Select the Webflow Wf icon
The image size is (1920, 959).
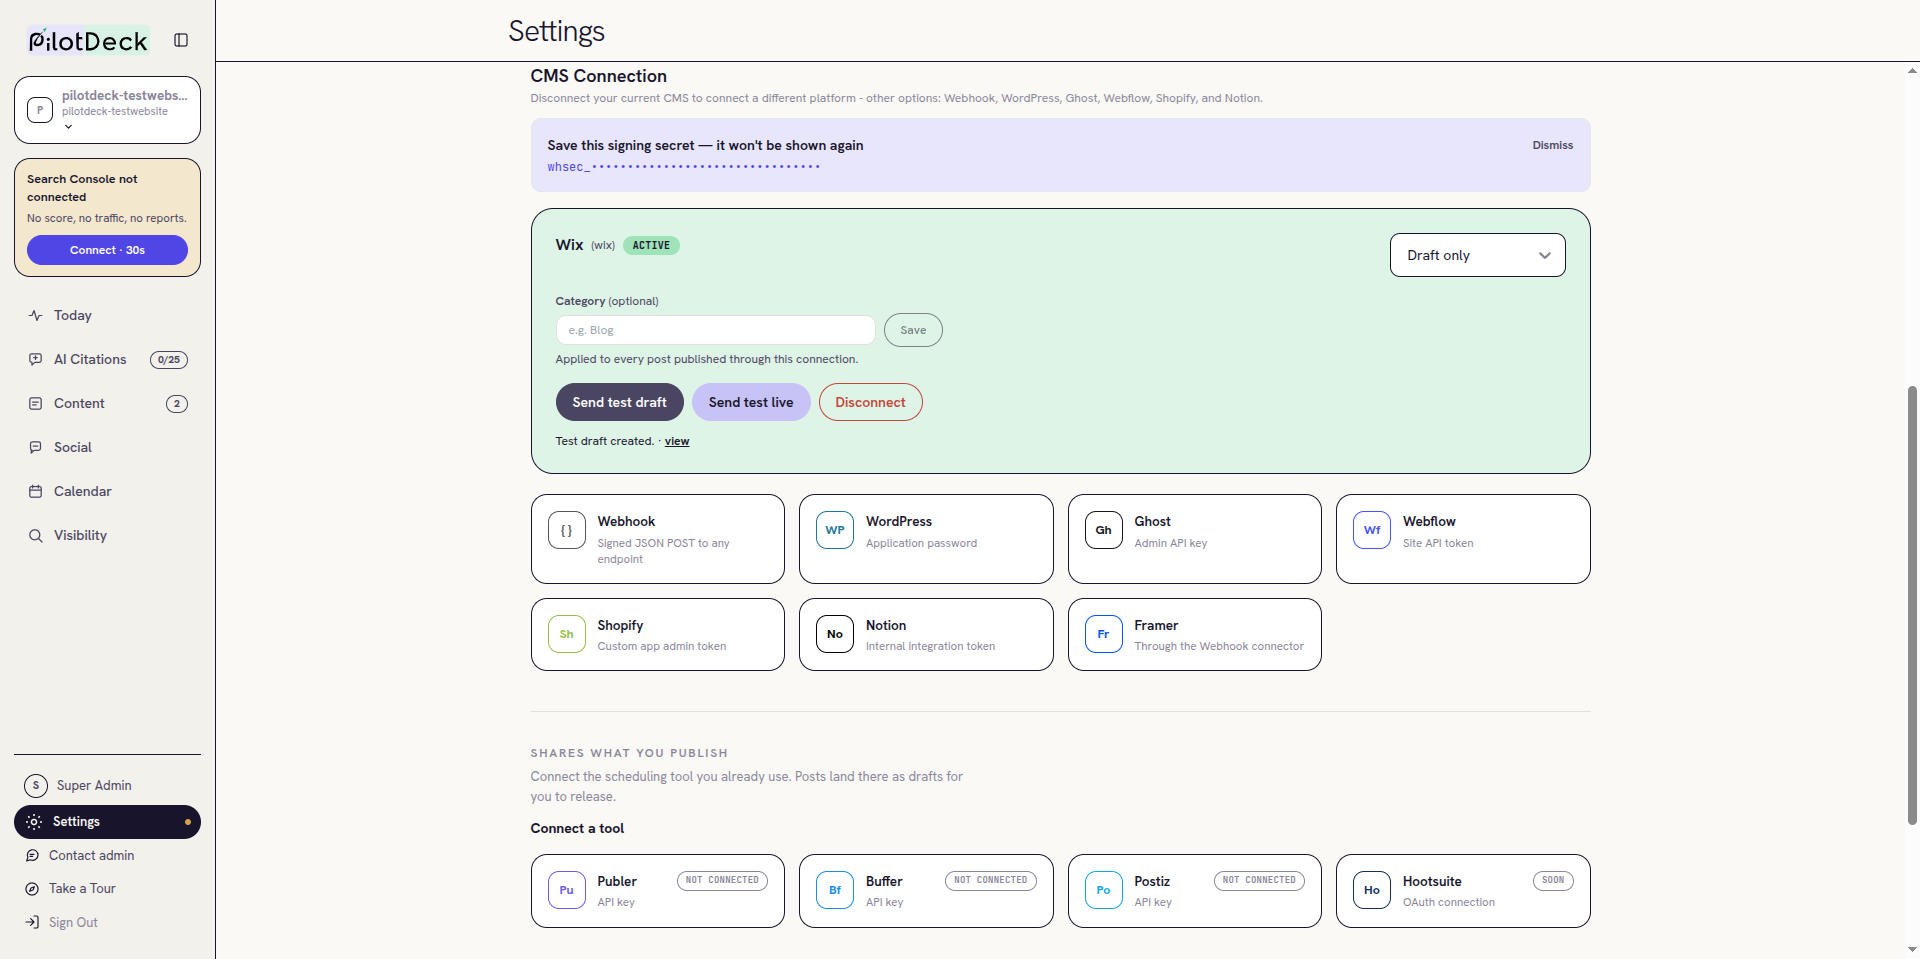[x=1372, y=530]
